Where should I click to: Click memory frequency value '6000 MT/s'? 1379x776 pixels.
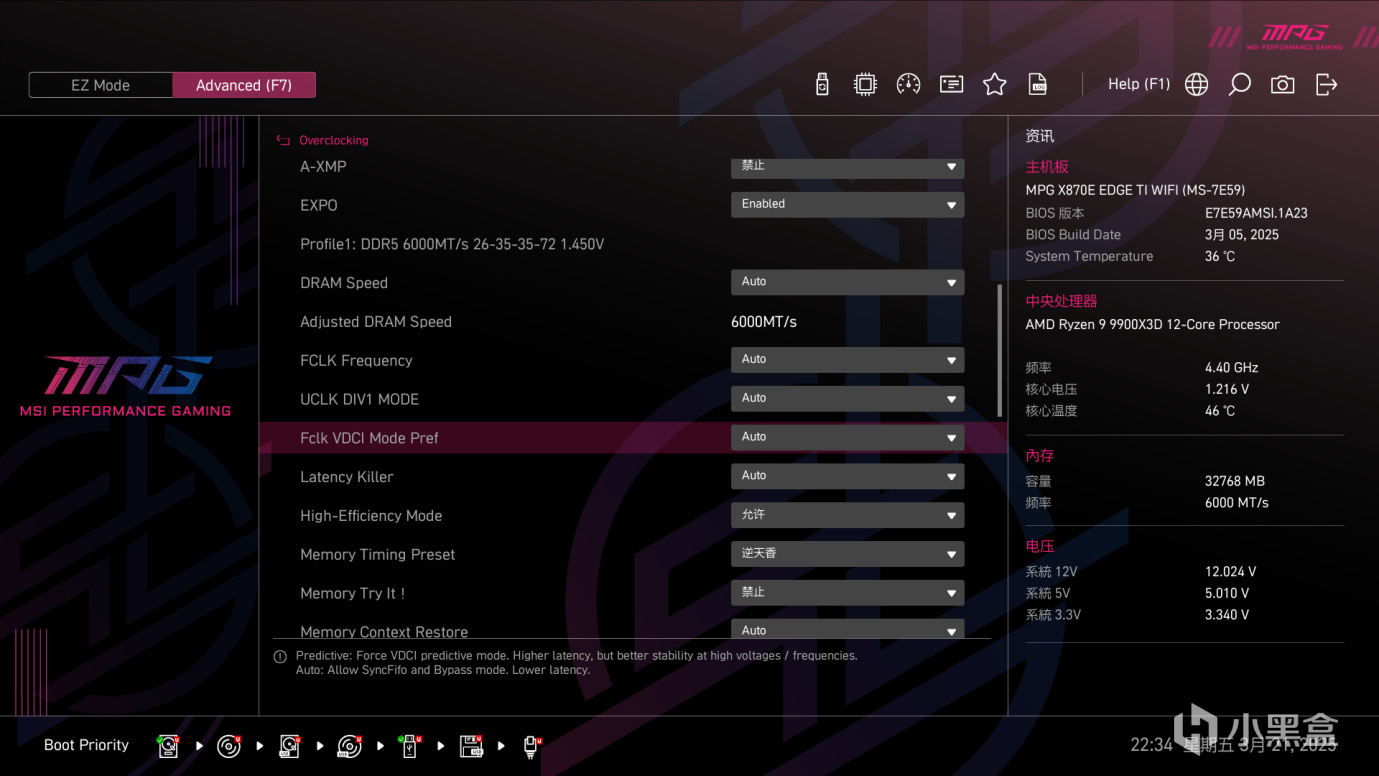(1237, 503)
